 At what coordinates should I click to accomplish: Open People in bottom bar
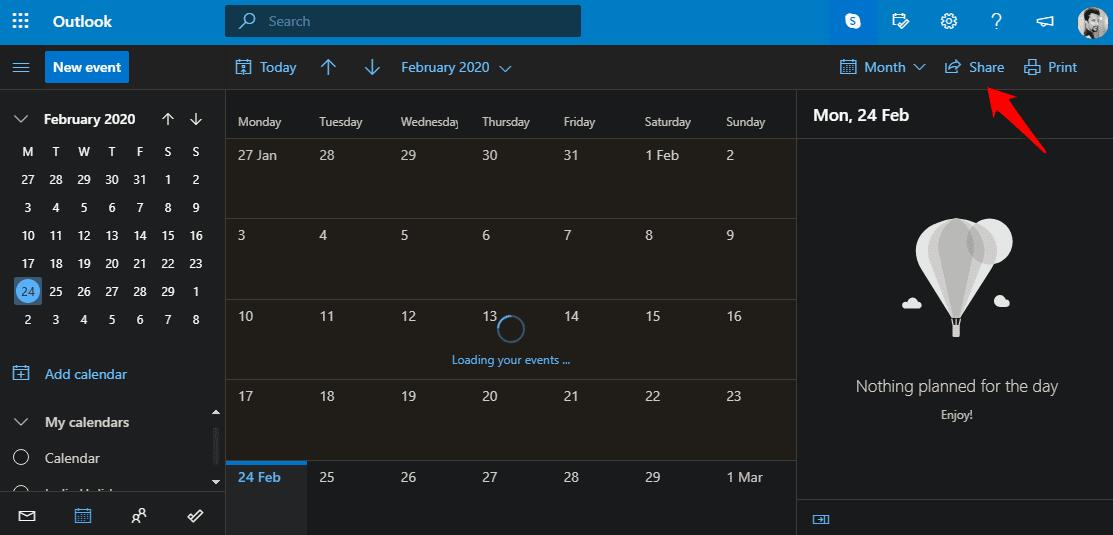click(x=139, y=516)
